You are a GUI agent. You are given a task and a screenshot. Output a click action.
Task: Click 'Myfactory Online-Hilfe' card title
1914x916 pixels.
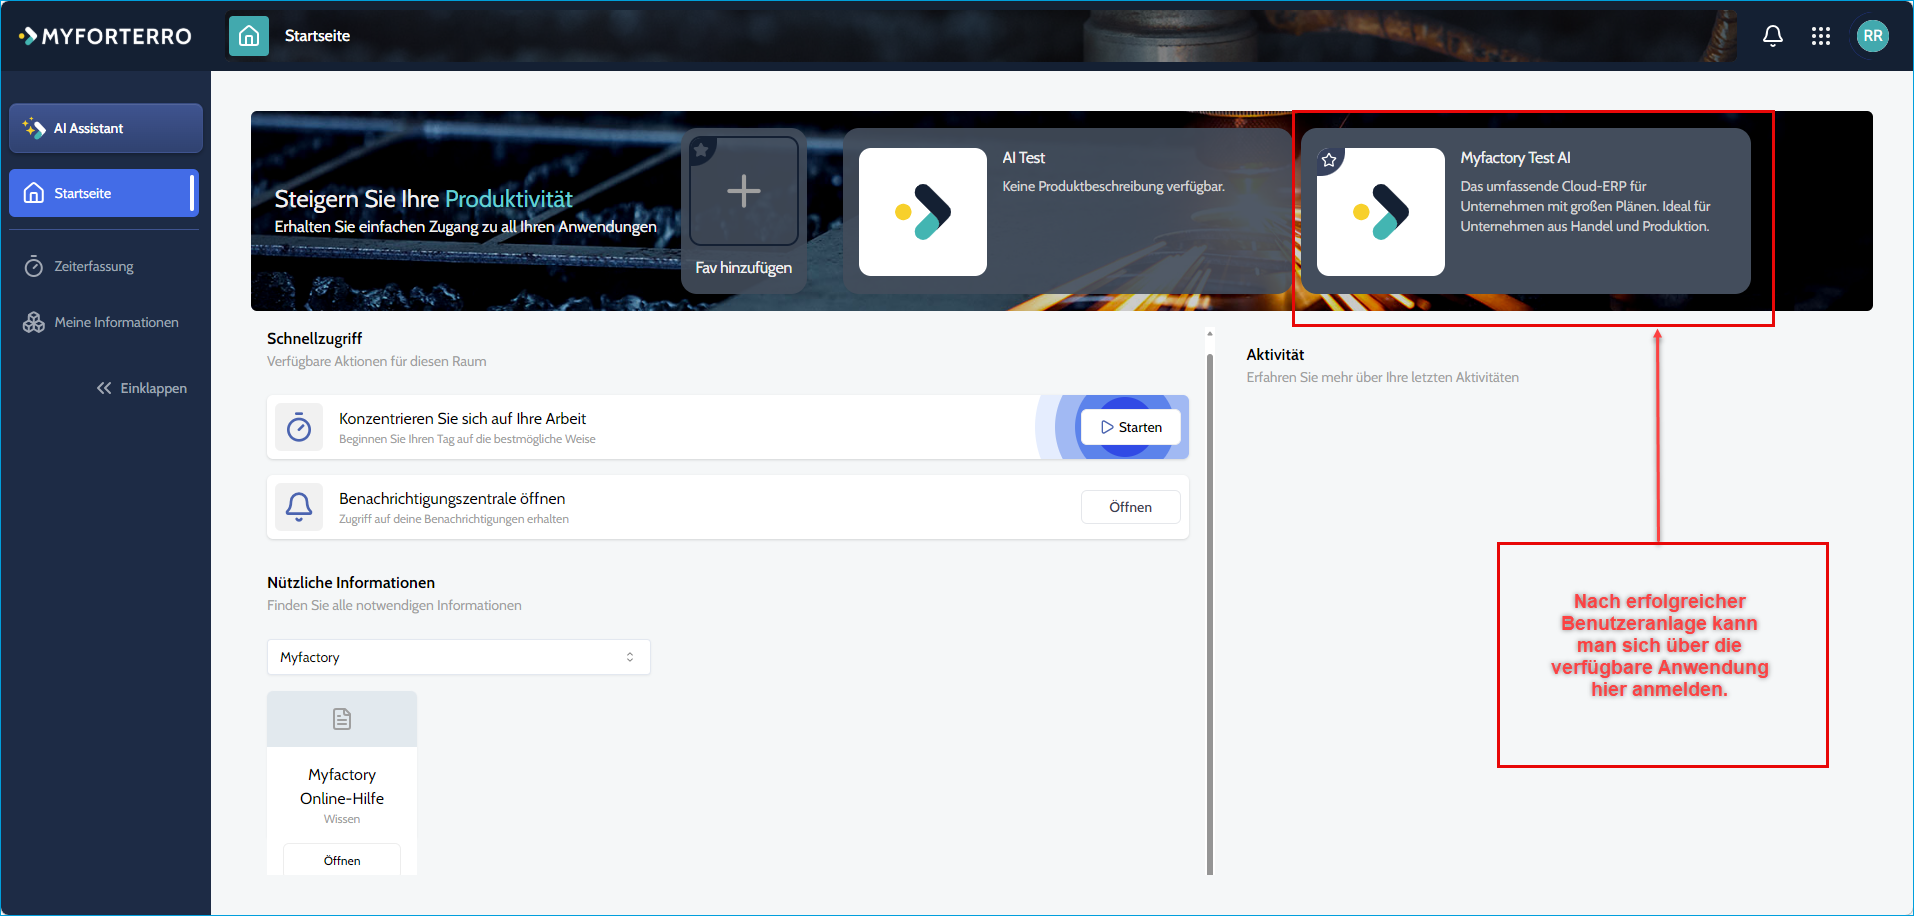click(342, 786)
